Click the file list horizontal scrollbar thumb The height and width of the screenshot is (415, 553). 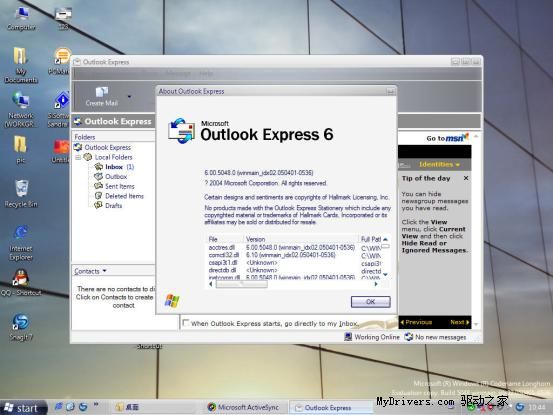tap(242, 284)
